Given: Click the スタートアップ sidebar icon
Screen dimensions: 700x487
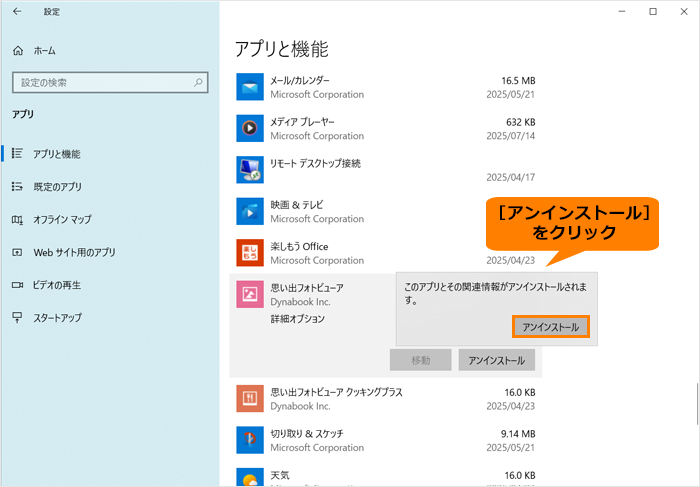Looking at the screenshot, I should coord(17,317).
